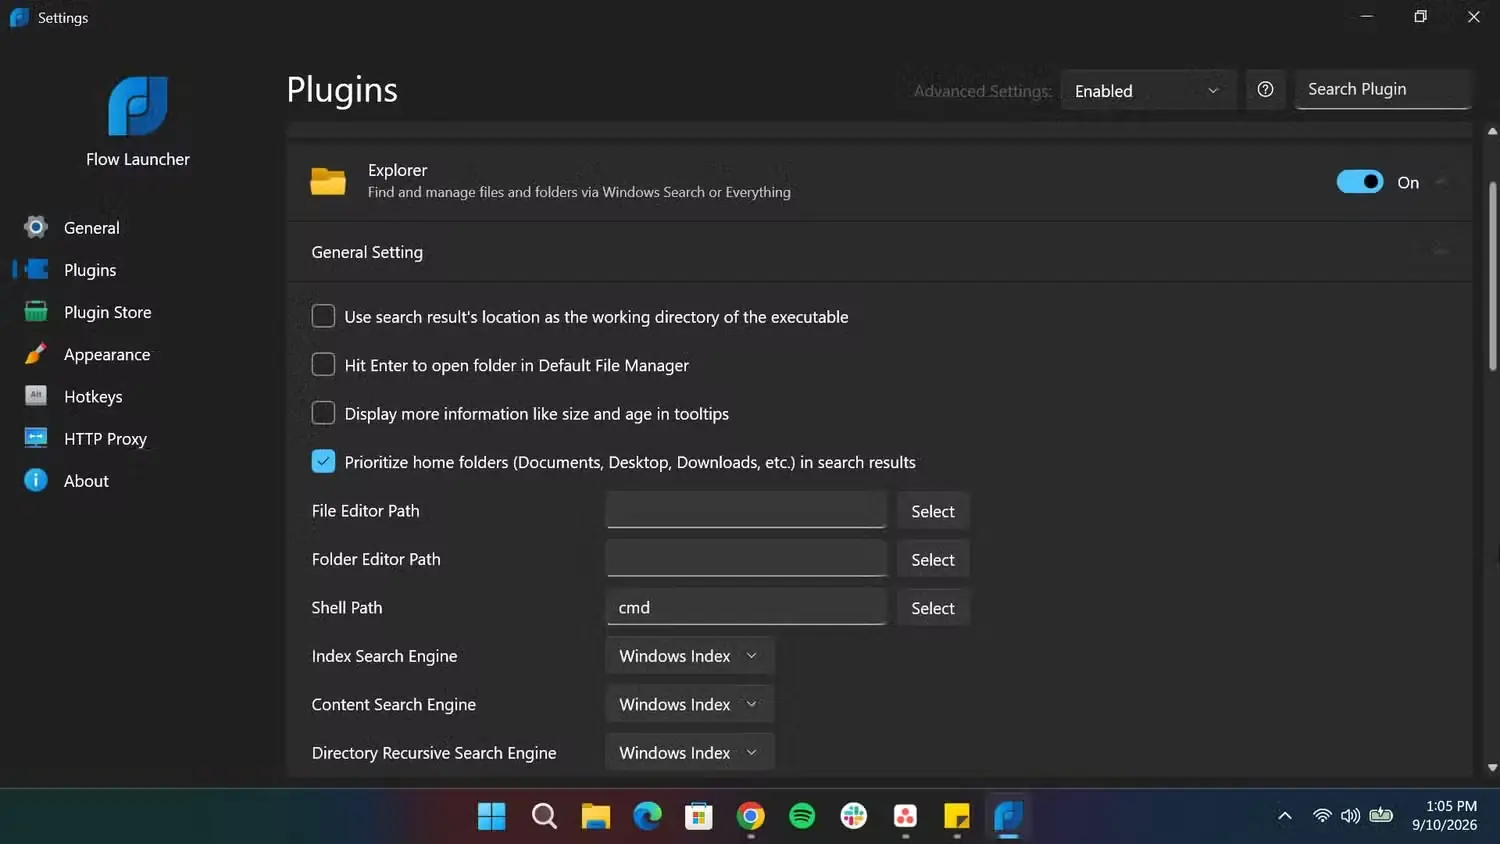
Task: Open the Windows Start menu
Action: coord(491,816)
